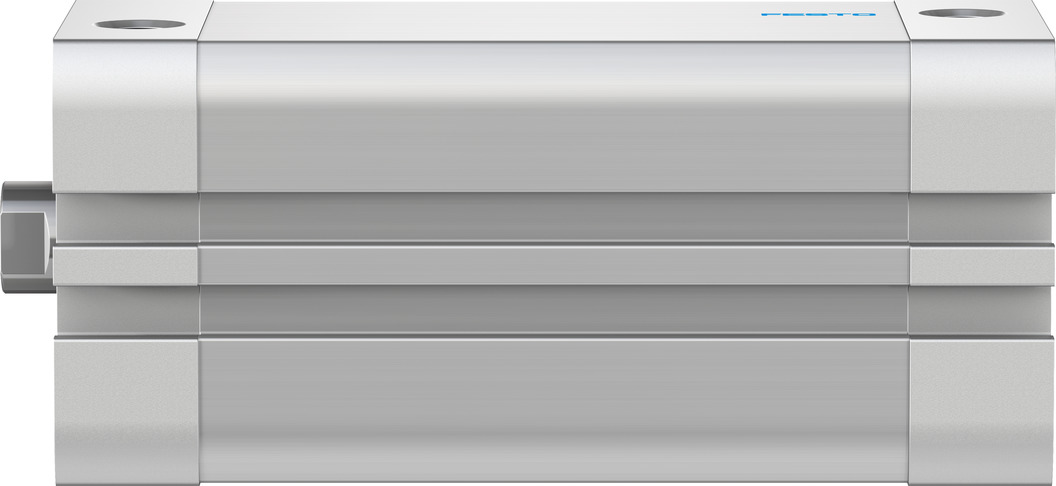The width and height of the screenshot is (1056, 486).
Task: Select the upper block of right end cap
Action: 982,117
